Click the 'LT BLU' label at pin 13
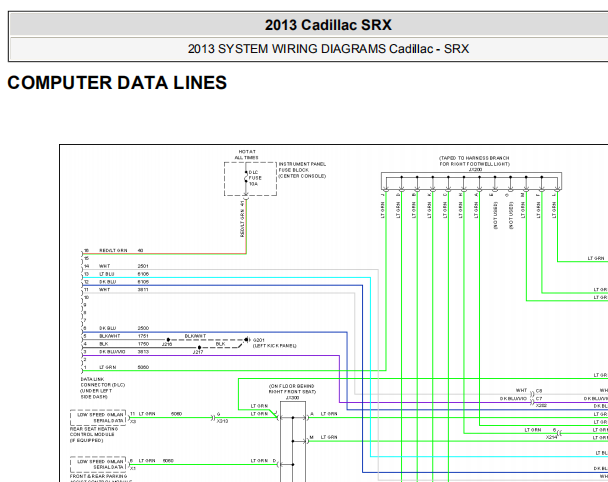 click(107, 274)
